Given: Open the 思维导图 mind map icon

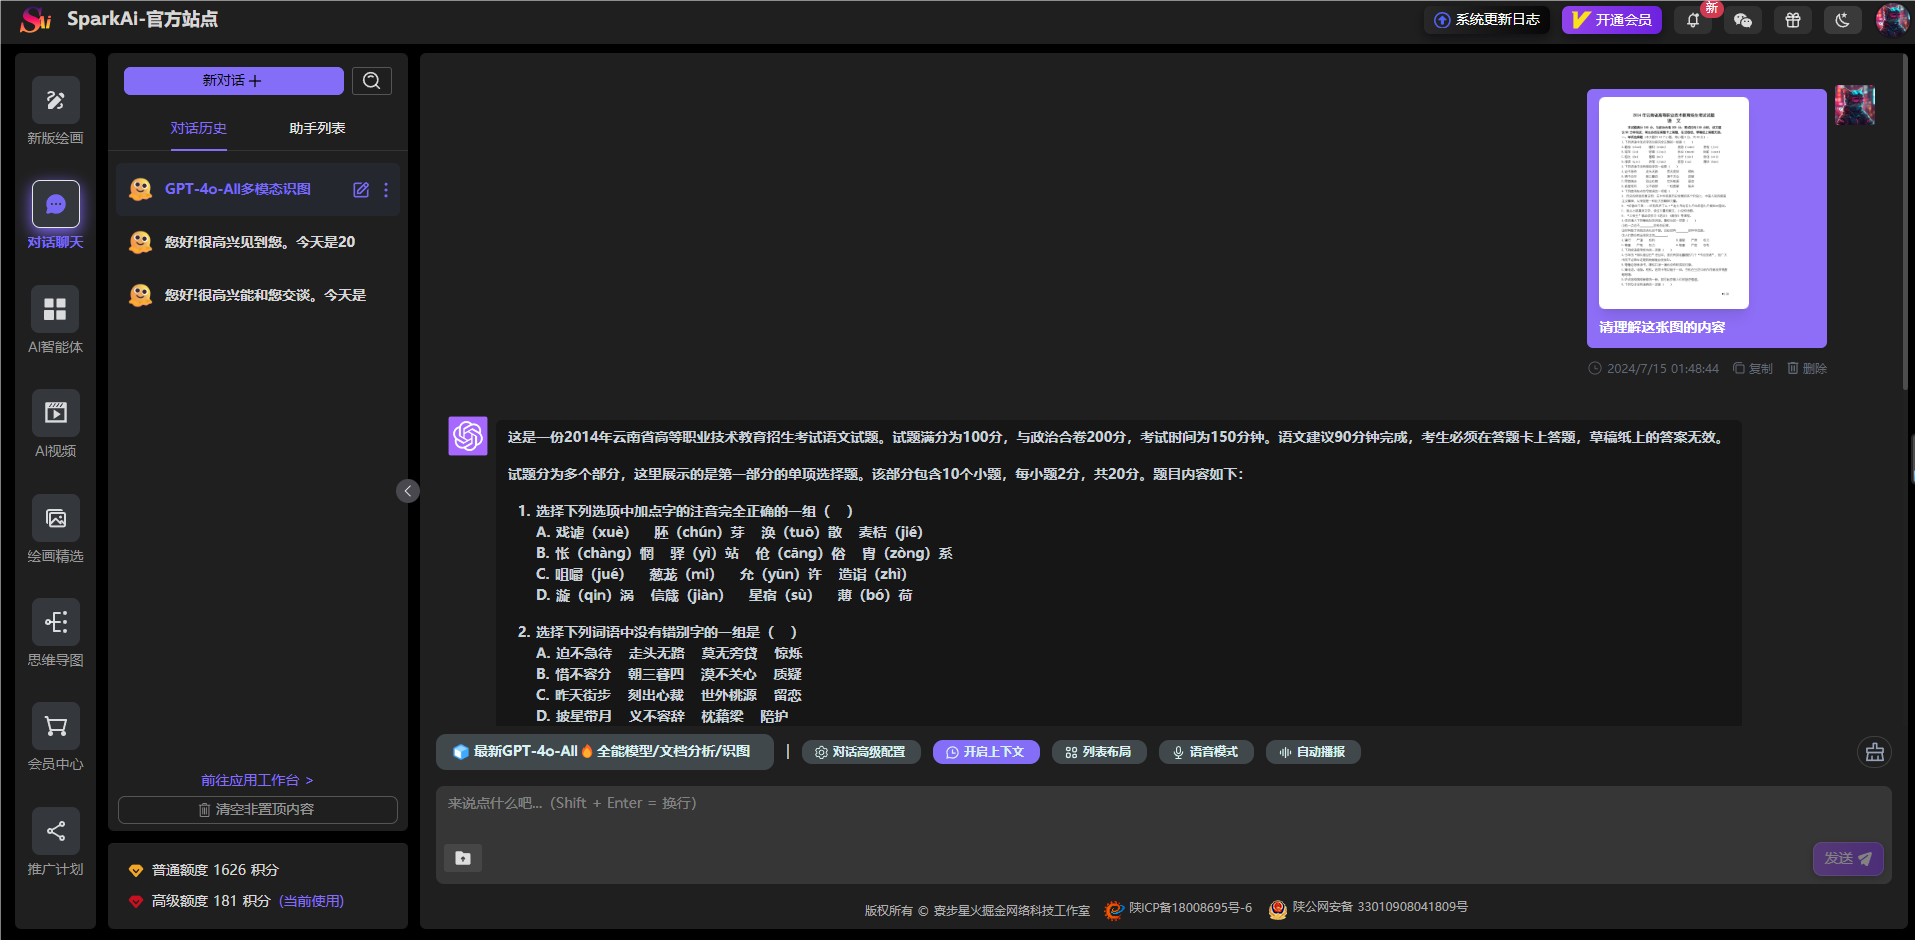Looking at the screenshot, I should click(x=56, y=622).
